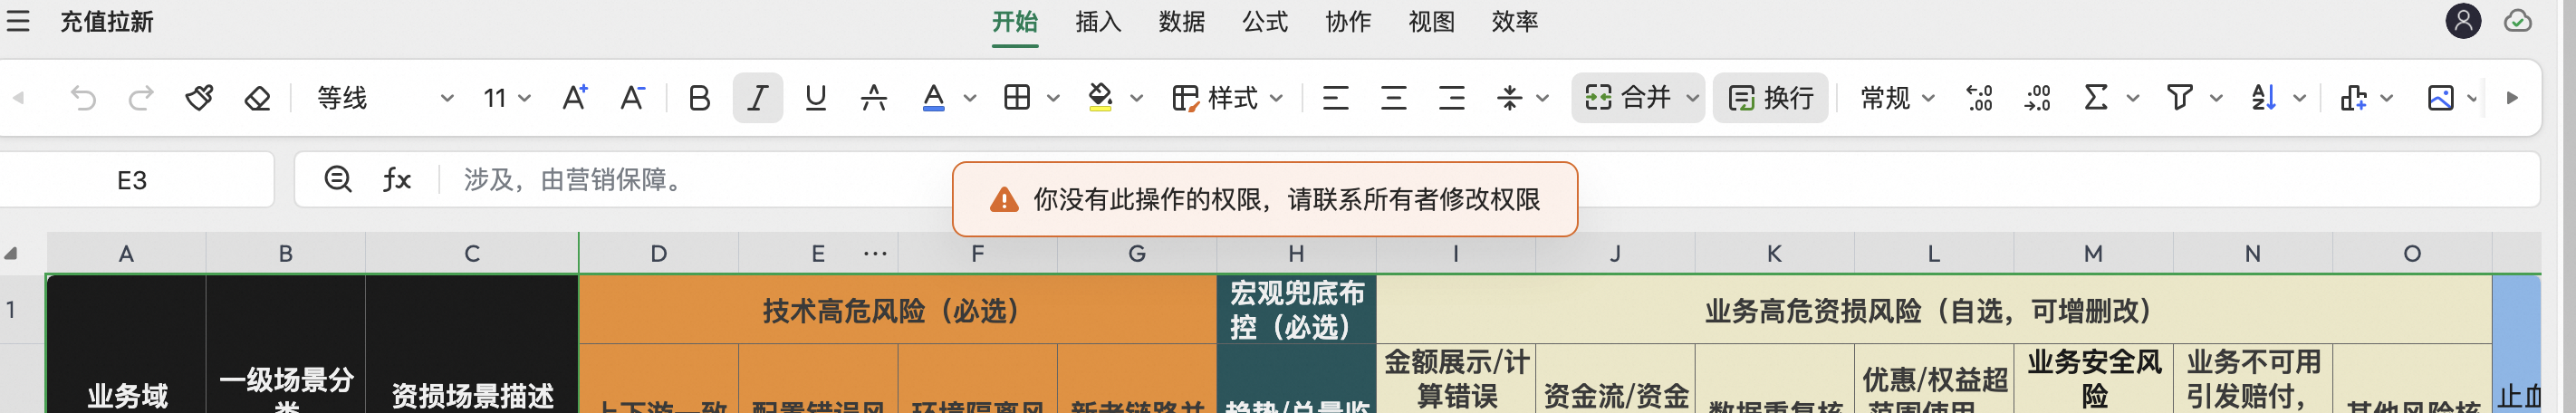Switch to the 协作 tab
The image size is (2576, 413).
(1348, 22)
